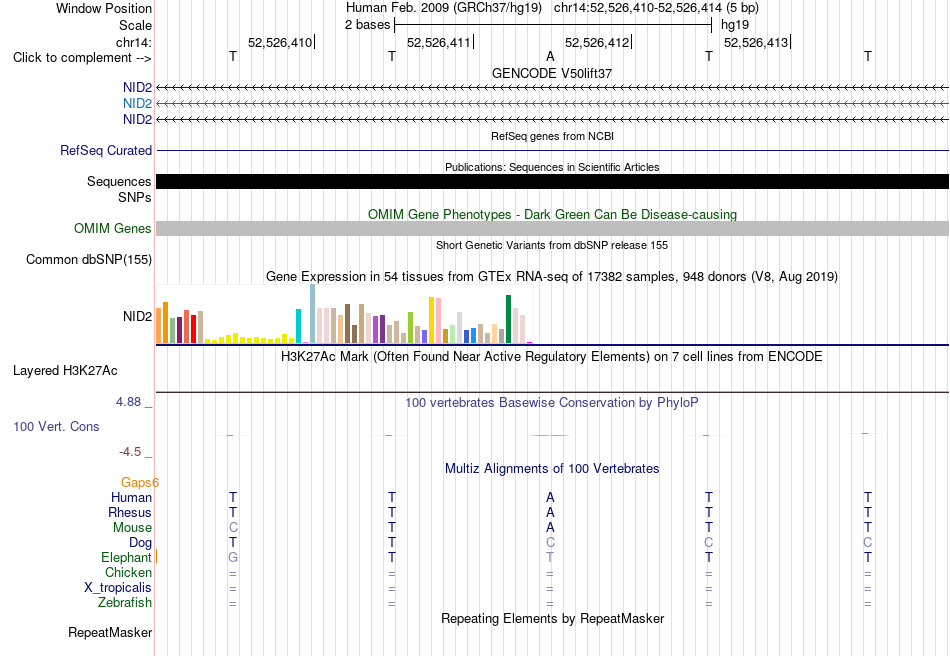
Task: Click the orange Gaps label
Action: click(140, 483)
